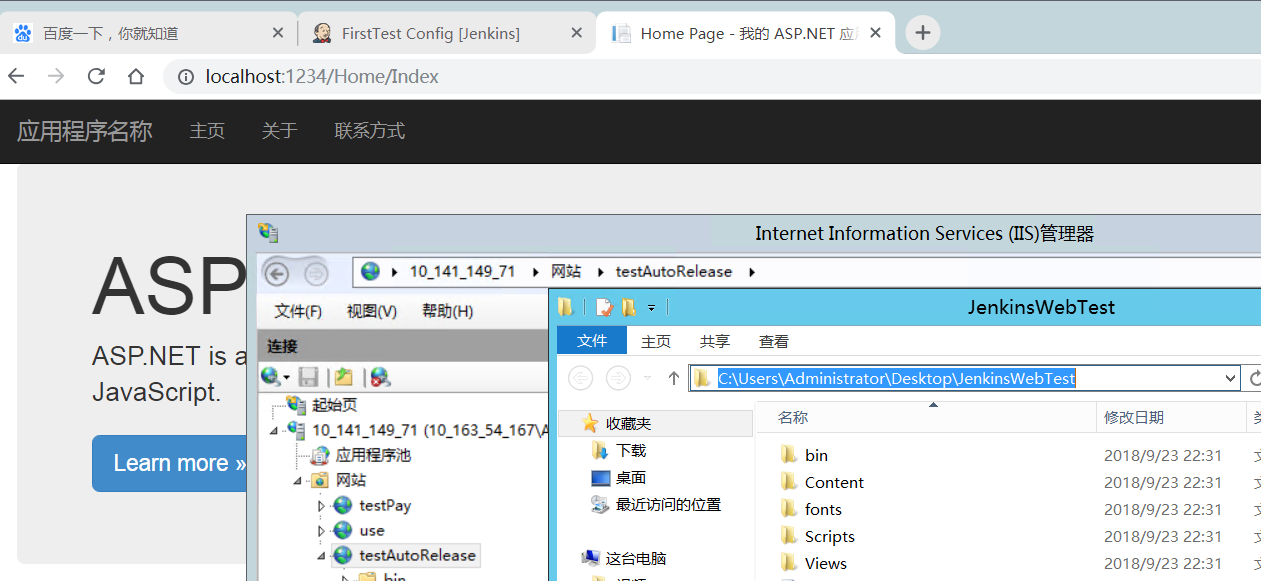This screenshot has width=1261, height=581.
Task: View site info icon beside localhost URL
Action: (185, 76)
